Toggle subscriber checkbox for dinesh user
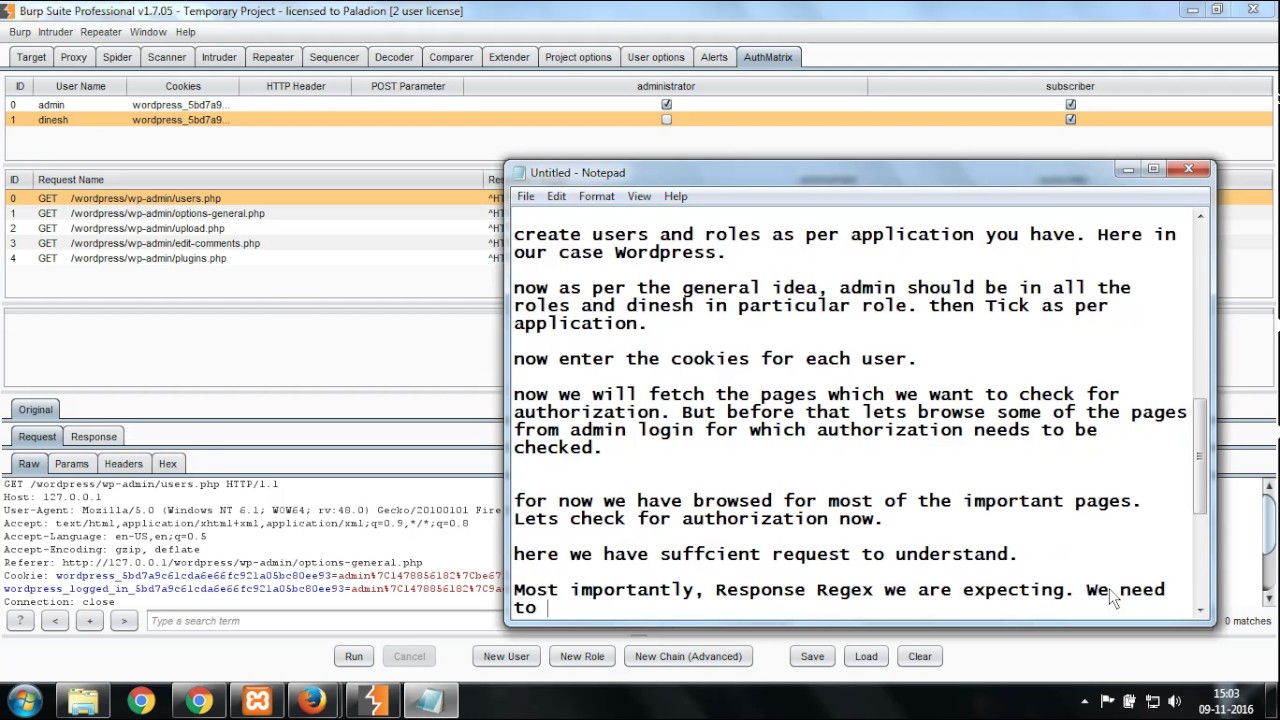1280x720 pixels. click(1070, 119)
